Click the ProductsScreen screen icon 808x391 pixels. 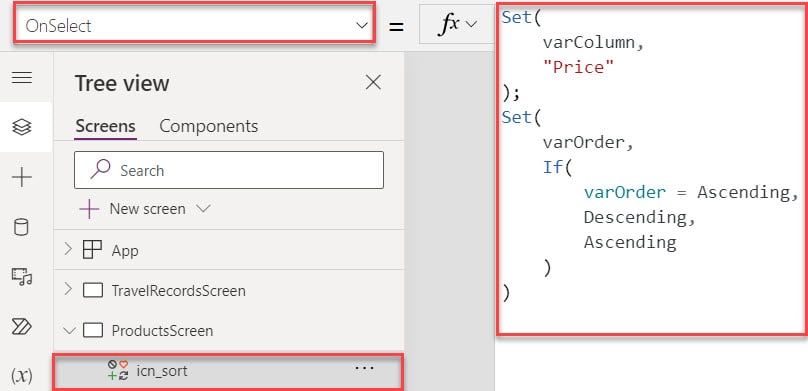[x=93, y=330]
